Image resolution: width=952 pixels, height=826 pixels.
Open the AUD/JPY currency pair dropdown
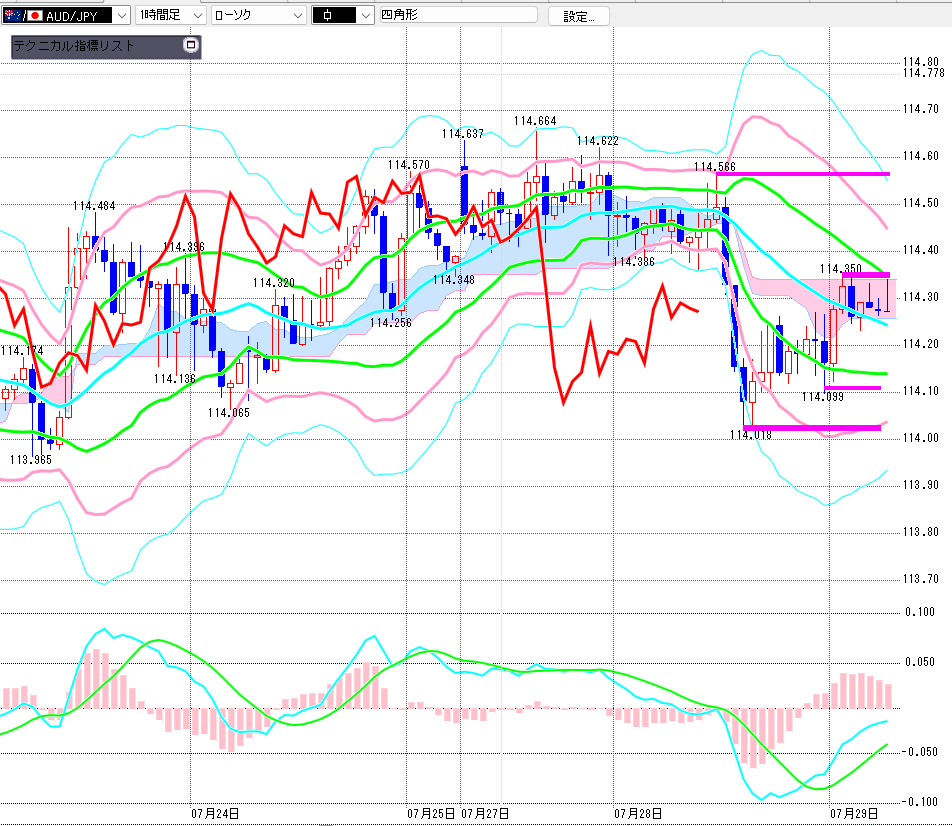65,15
